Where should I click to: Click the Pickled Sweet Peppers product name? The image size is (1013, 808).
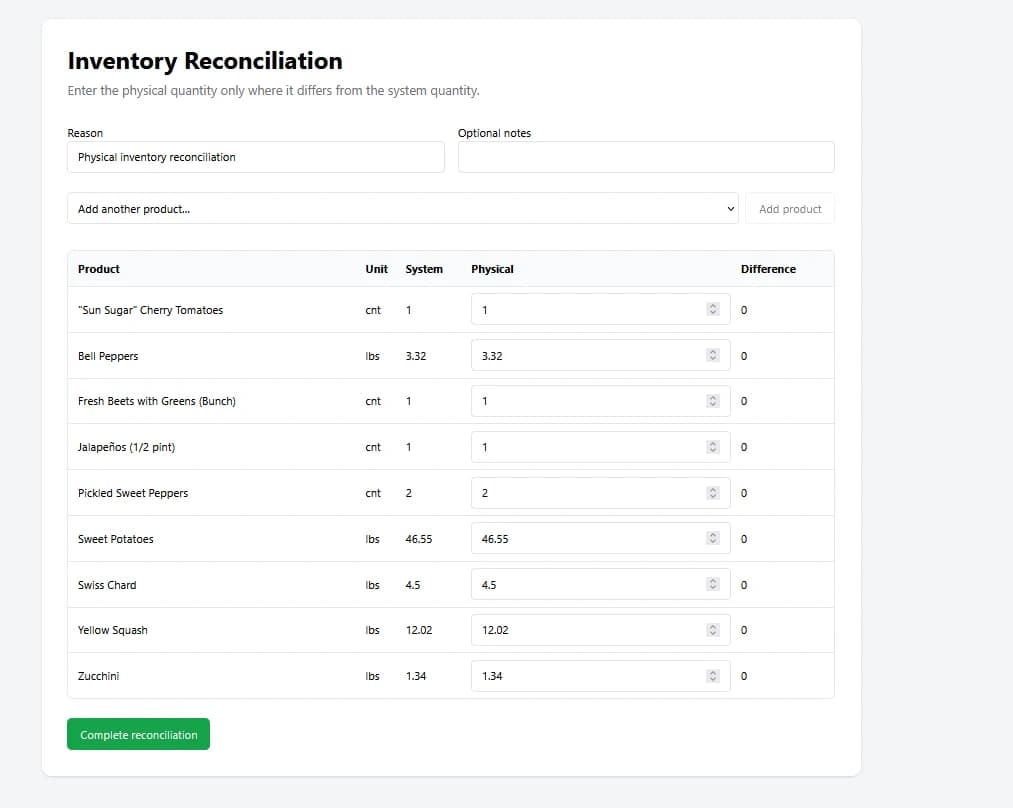click(x=133, y=493)
